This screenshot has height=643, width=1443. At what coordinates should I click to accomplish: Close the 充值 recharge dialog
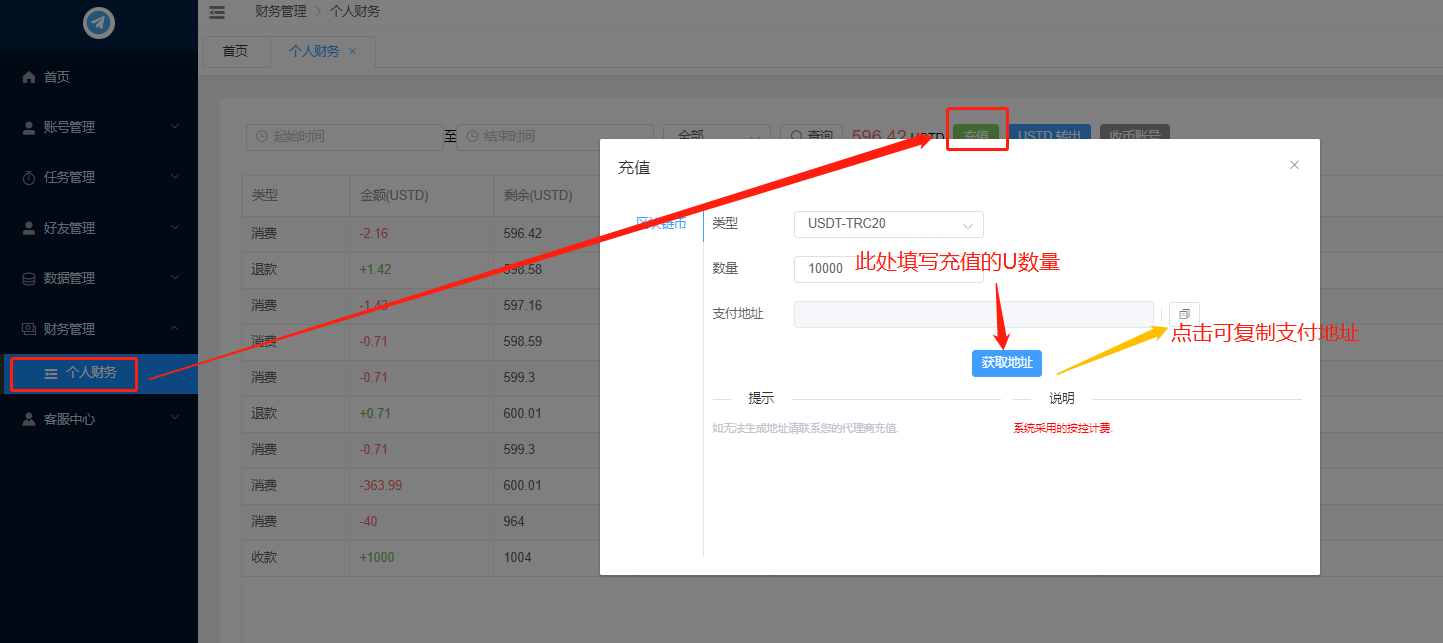(1294, 165)
